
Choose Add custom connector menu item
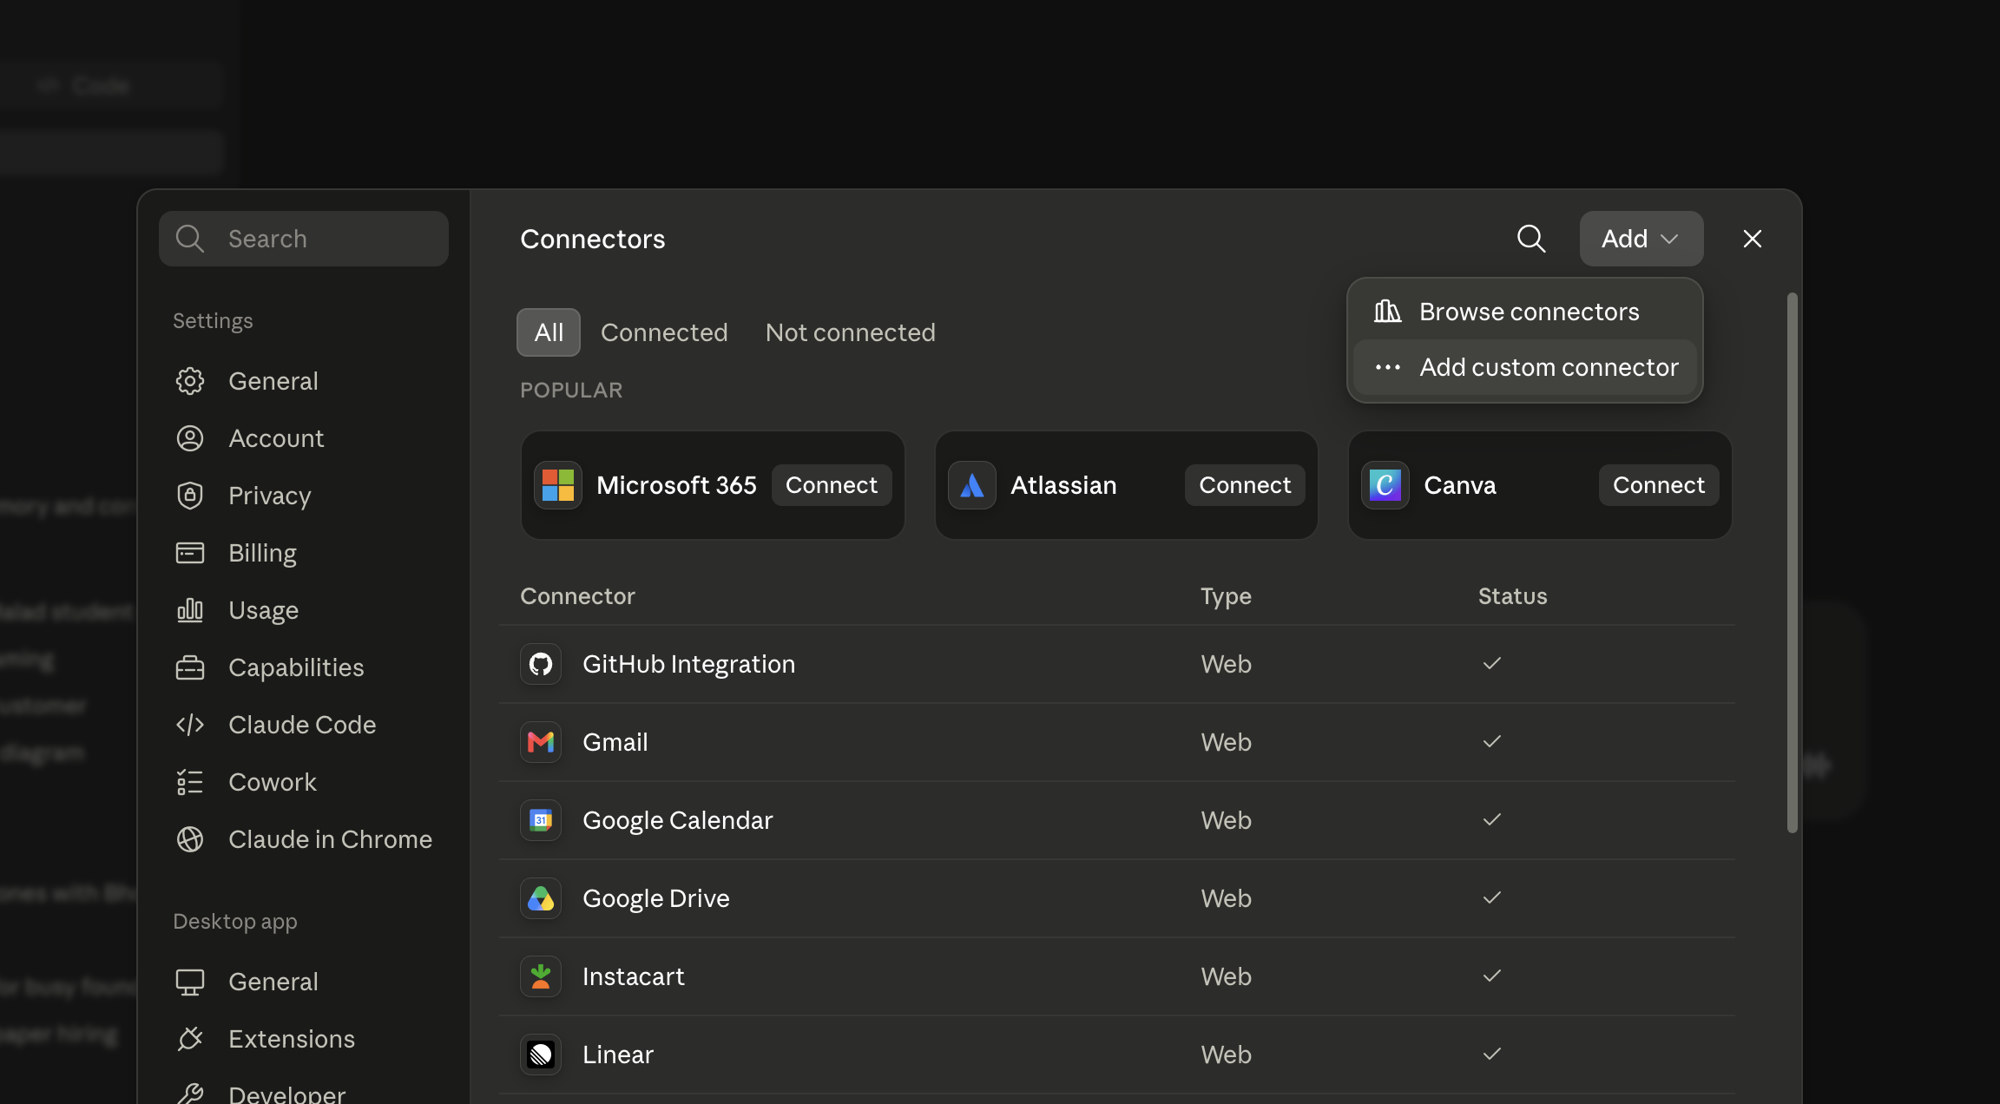click(x=1525, y=367)
